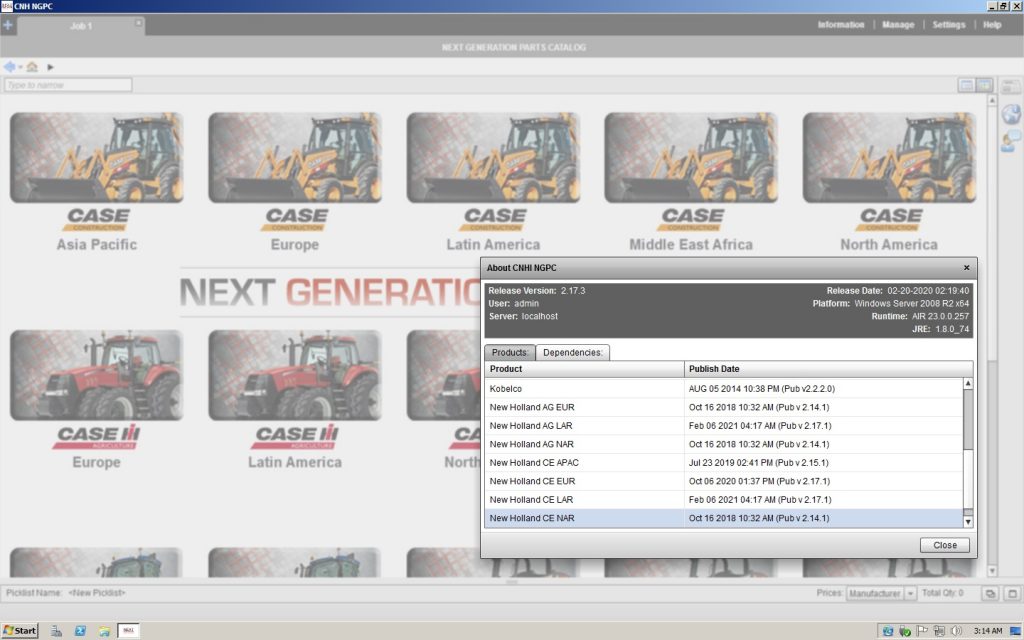The height and width of the screenshot is (640, 1024).
Task: Click down arrow of products list scrollbar
Action: pos(968,522)
